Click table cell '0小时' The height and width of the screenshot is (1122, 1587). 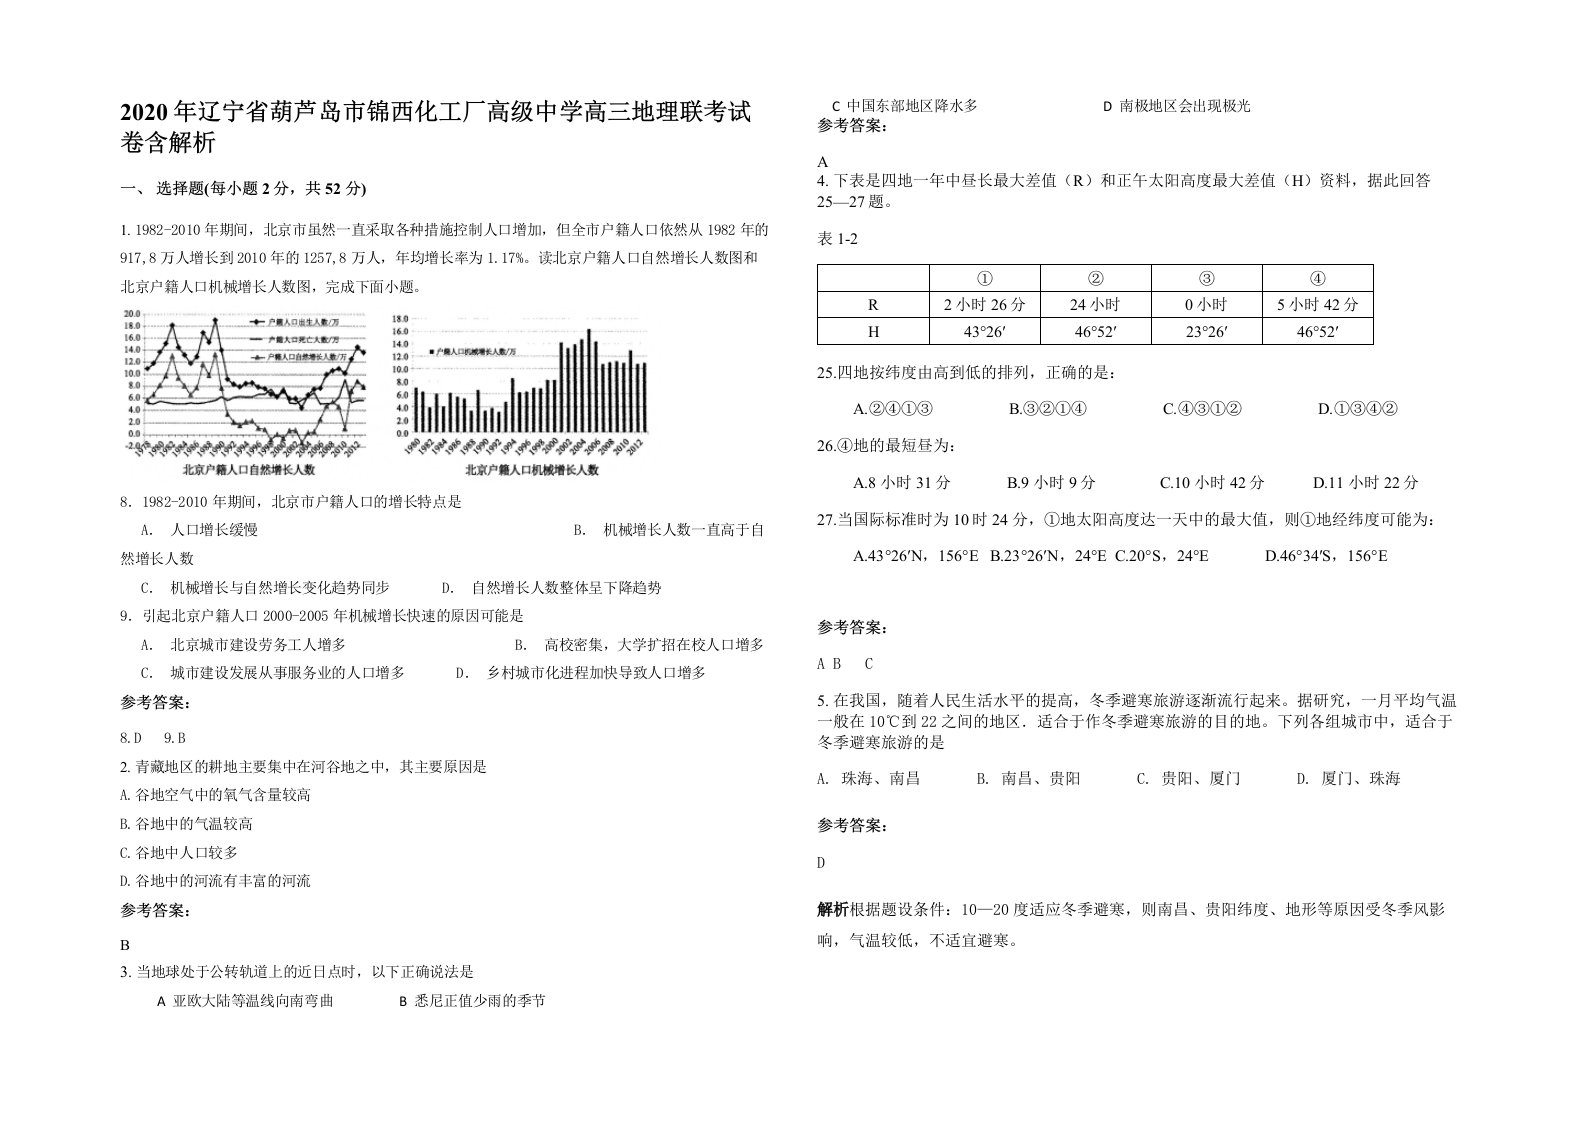click(1206, 305)
